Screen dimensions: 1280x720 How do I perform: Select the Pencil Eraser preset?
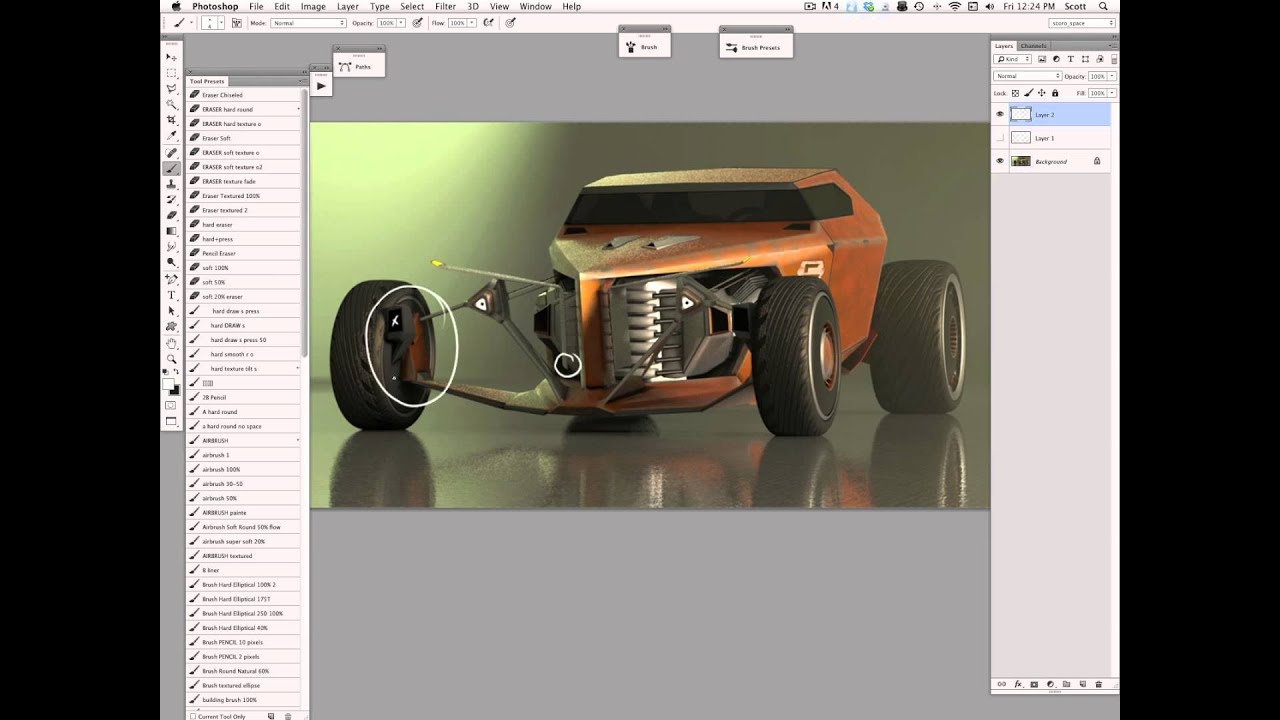pos(245,253)
